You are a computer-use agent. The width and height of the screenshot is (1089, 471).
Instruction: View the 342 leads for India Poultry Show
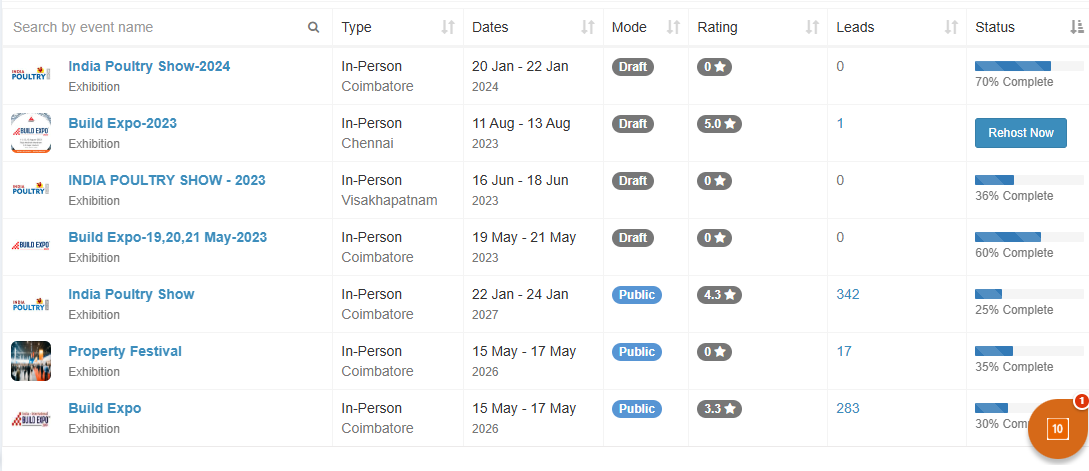click(x=847, y=294)
